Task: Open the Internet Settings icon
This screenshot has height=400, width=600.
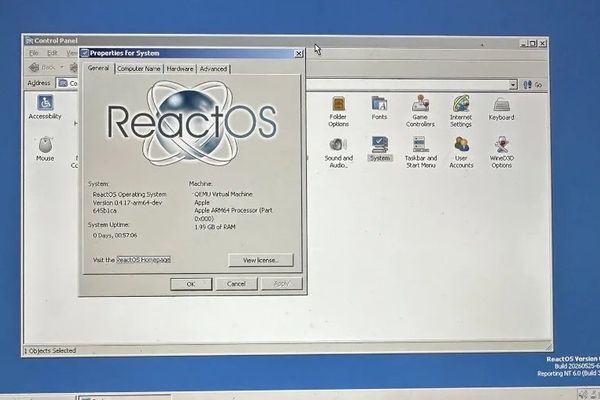Action: [461, 111]
